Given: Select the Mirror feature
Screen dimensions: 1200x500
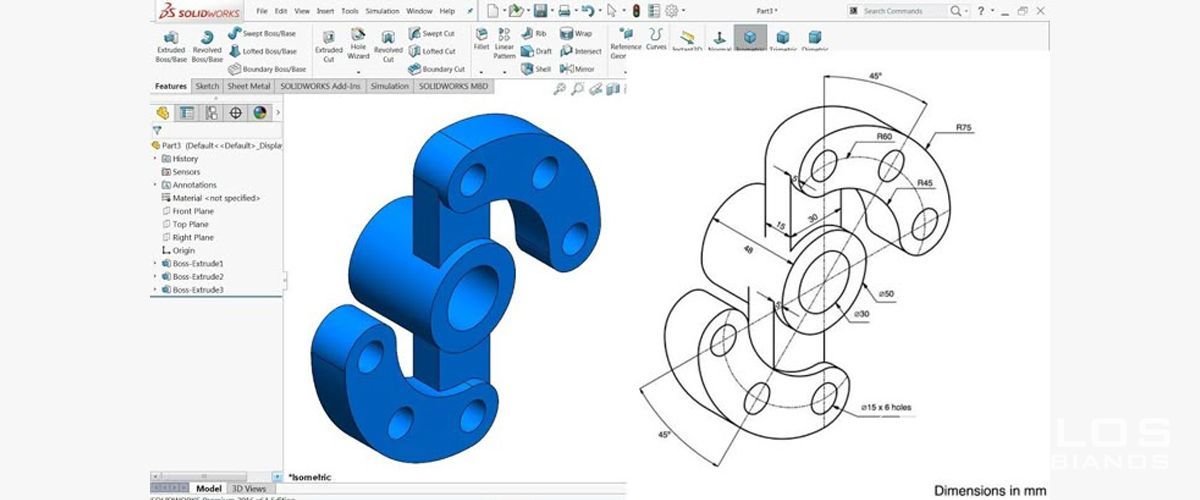Looking at the screenshot, I should click(578, 69).
